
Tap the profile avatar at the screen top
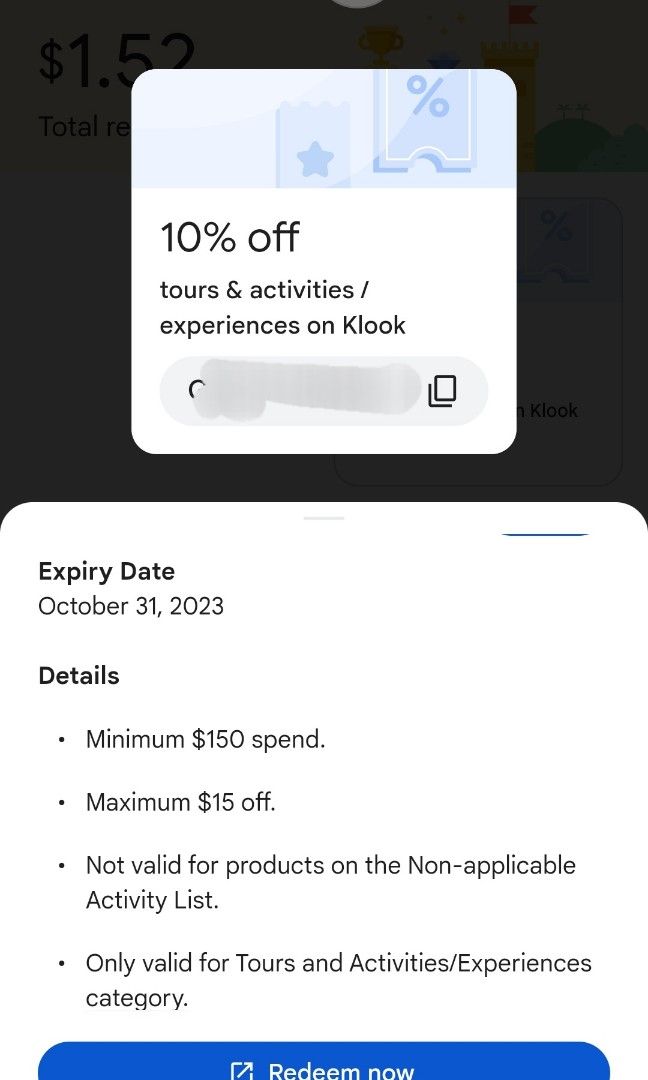click(x=357, y=5)
